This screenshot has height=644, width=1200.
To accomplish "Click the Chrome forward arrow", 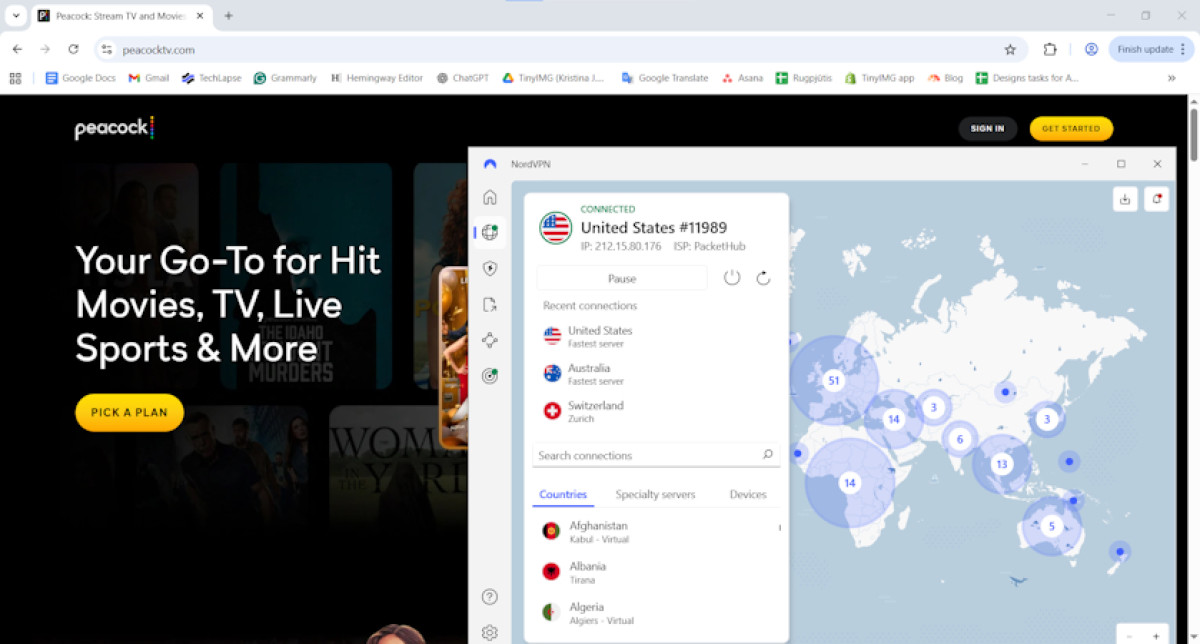I will point(45,49).
